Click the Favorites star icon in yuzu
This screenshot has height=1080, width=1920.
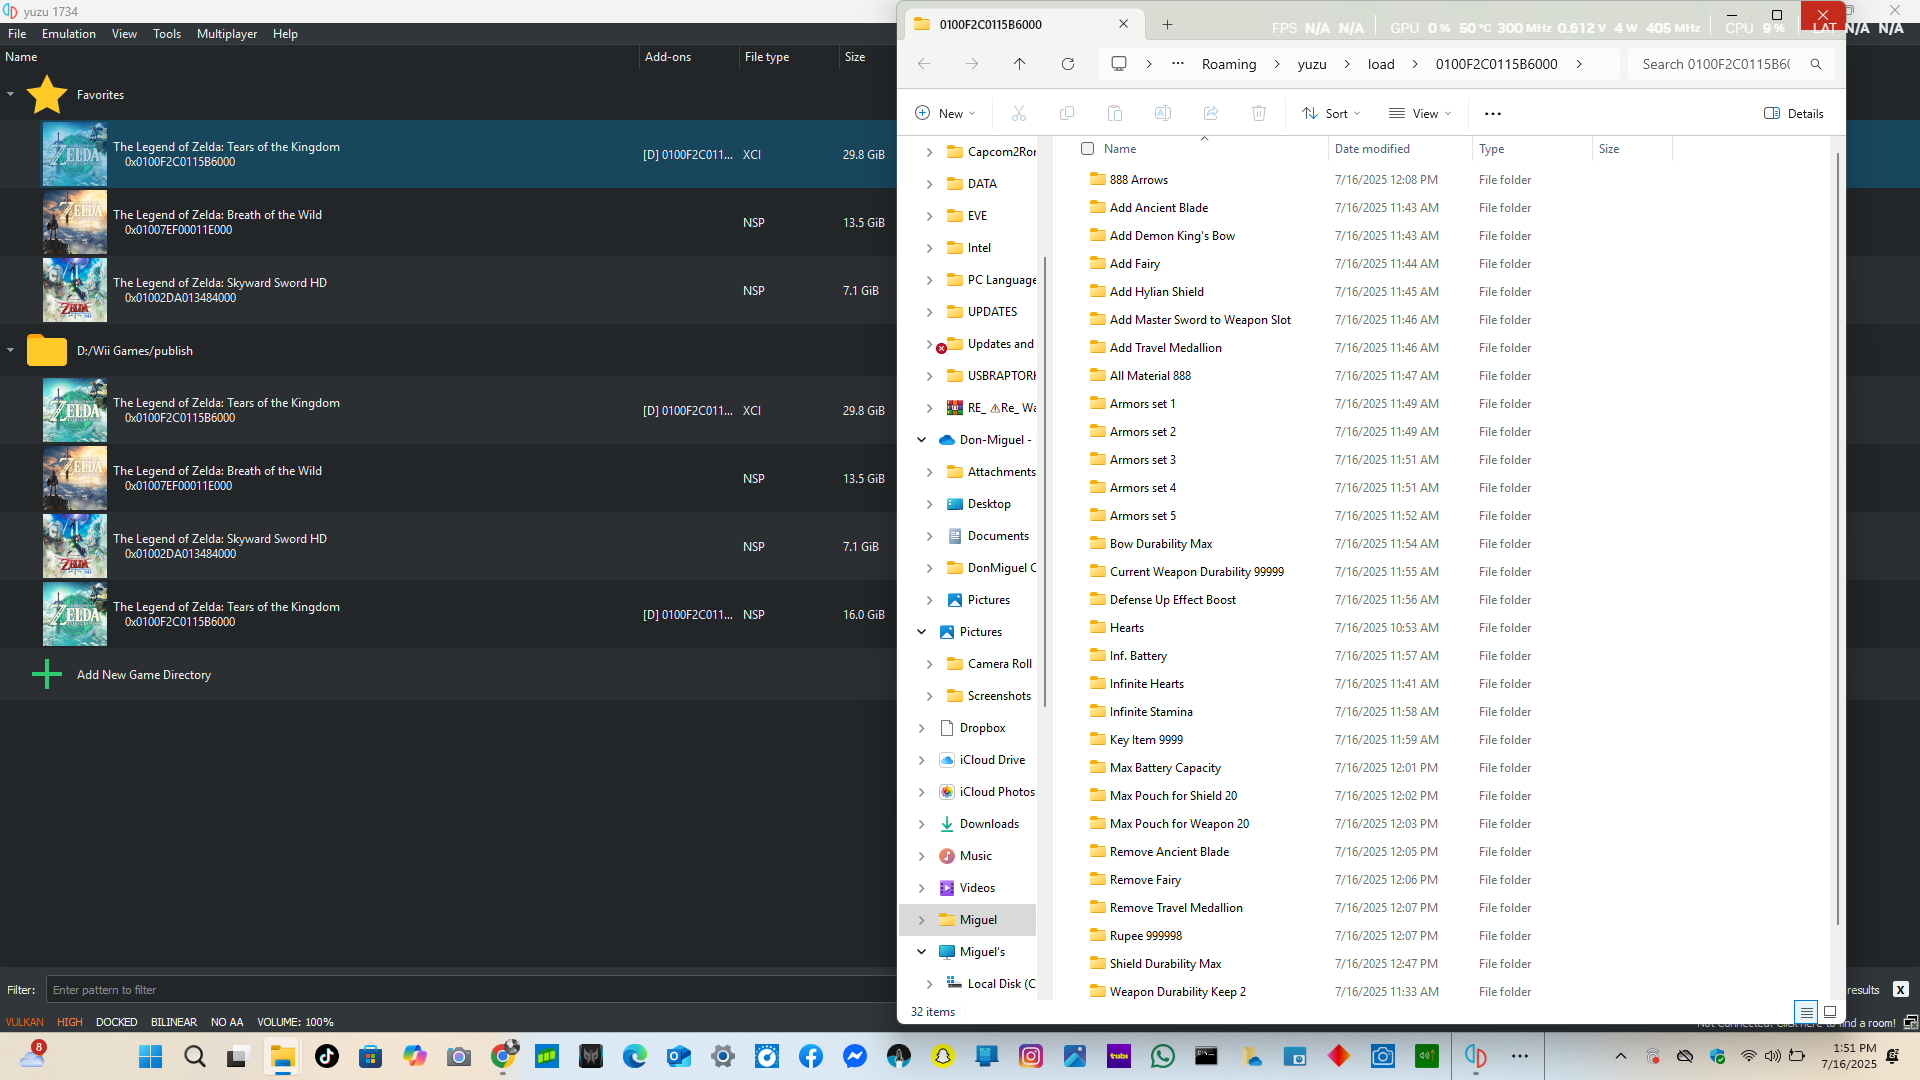[x=47, y=95]
